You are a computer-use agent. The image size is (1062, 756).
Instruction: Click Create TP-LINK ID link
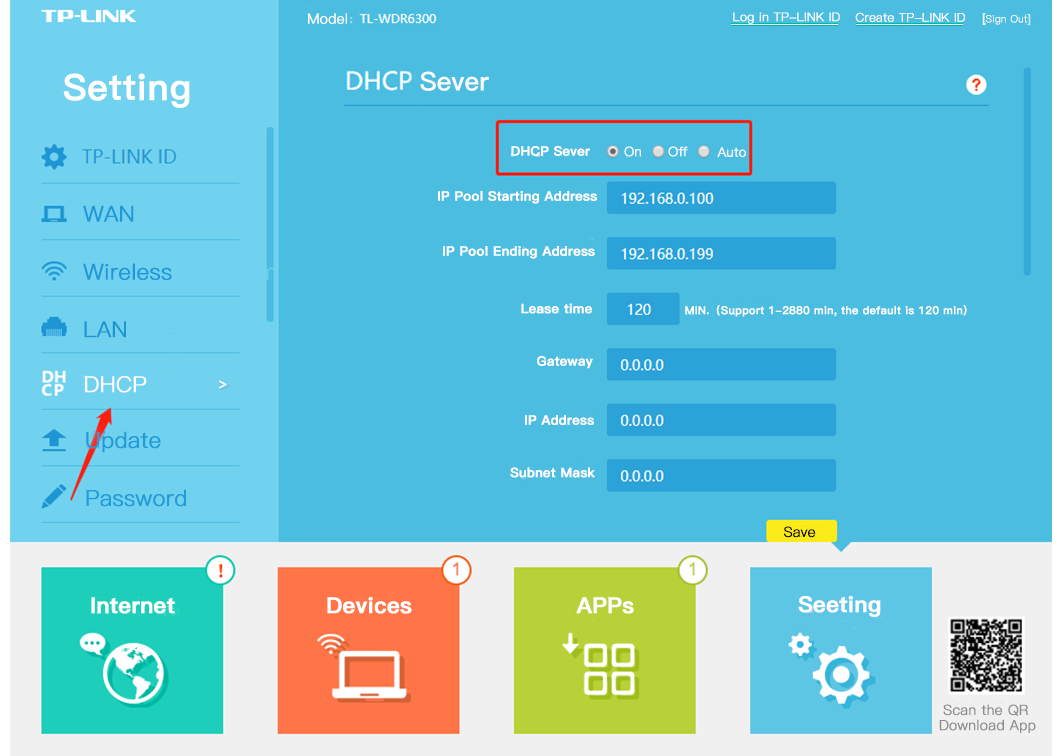point(910,18)
